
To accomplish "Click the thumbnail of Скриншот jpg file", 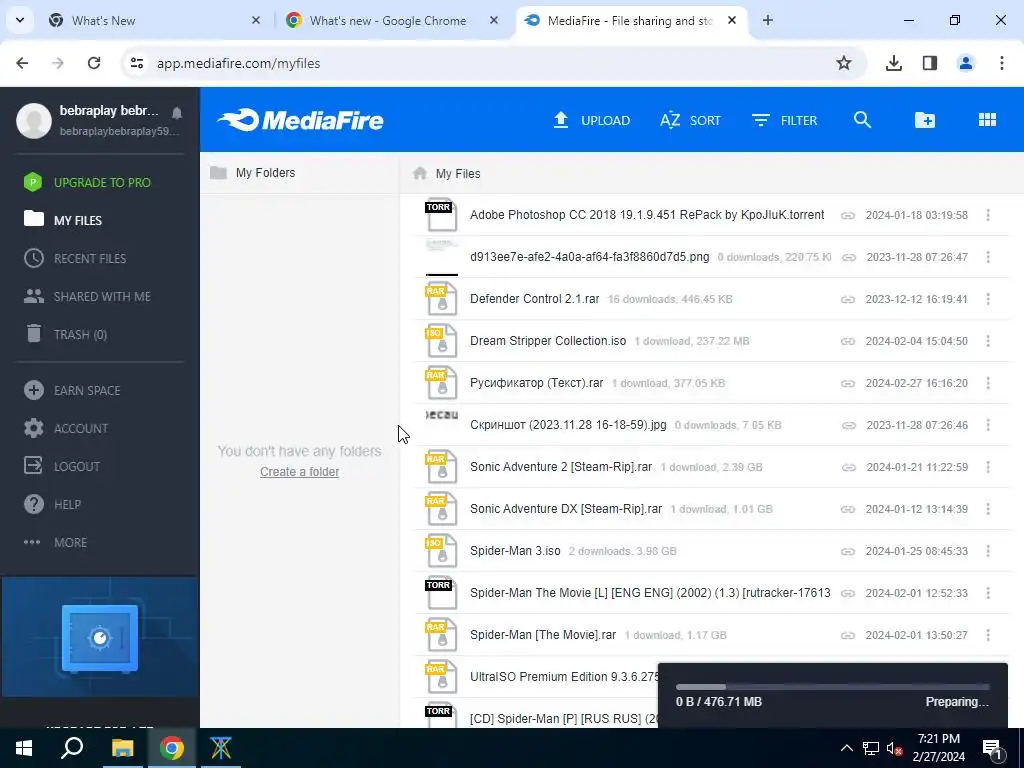I will (x=441, y=424).
